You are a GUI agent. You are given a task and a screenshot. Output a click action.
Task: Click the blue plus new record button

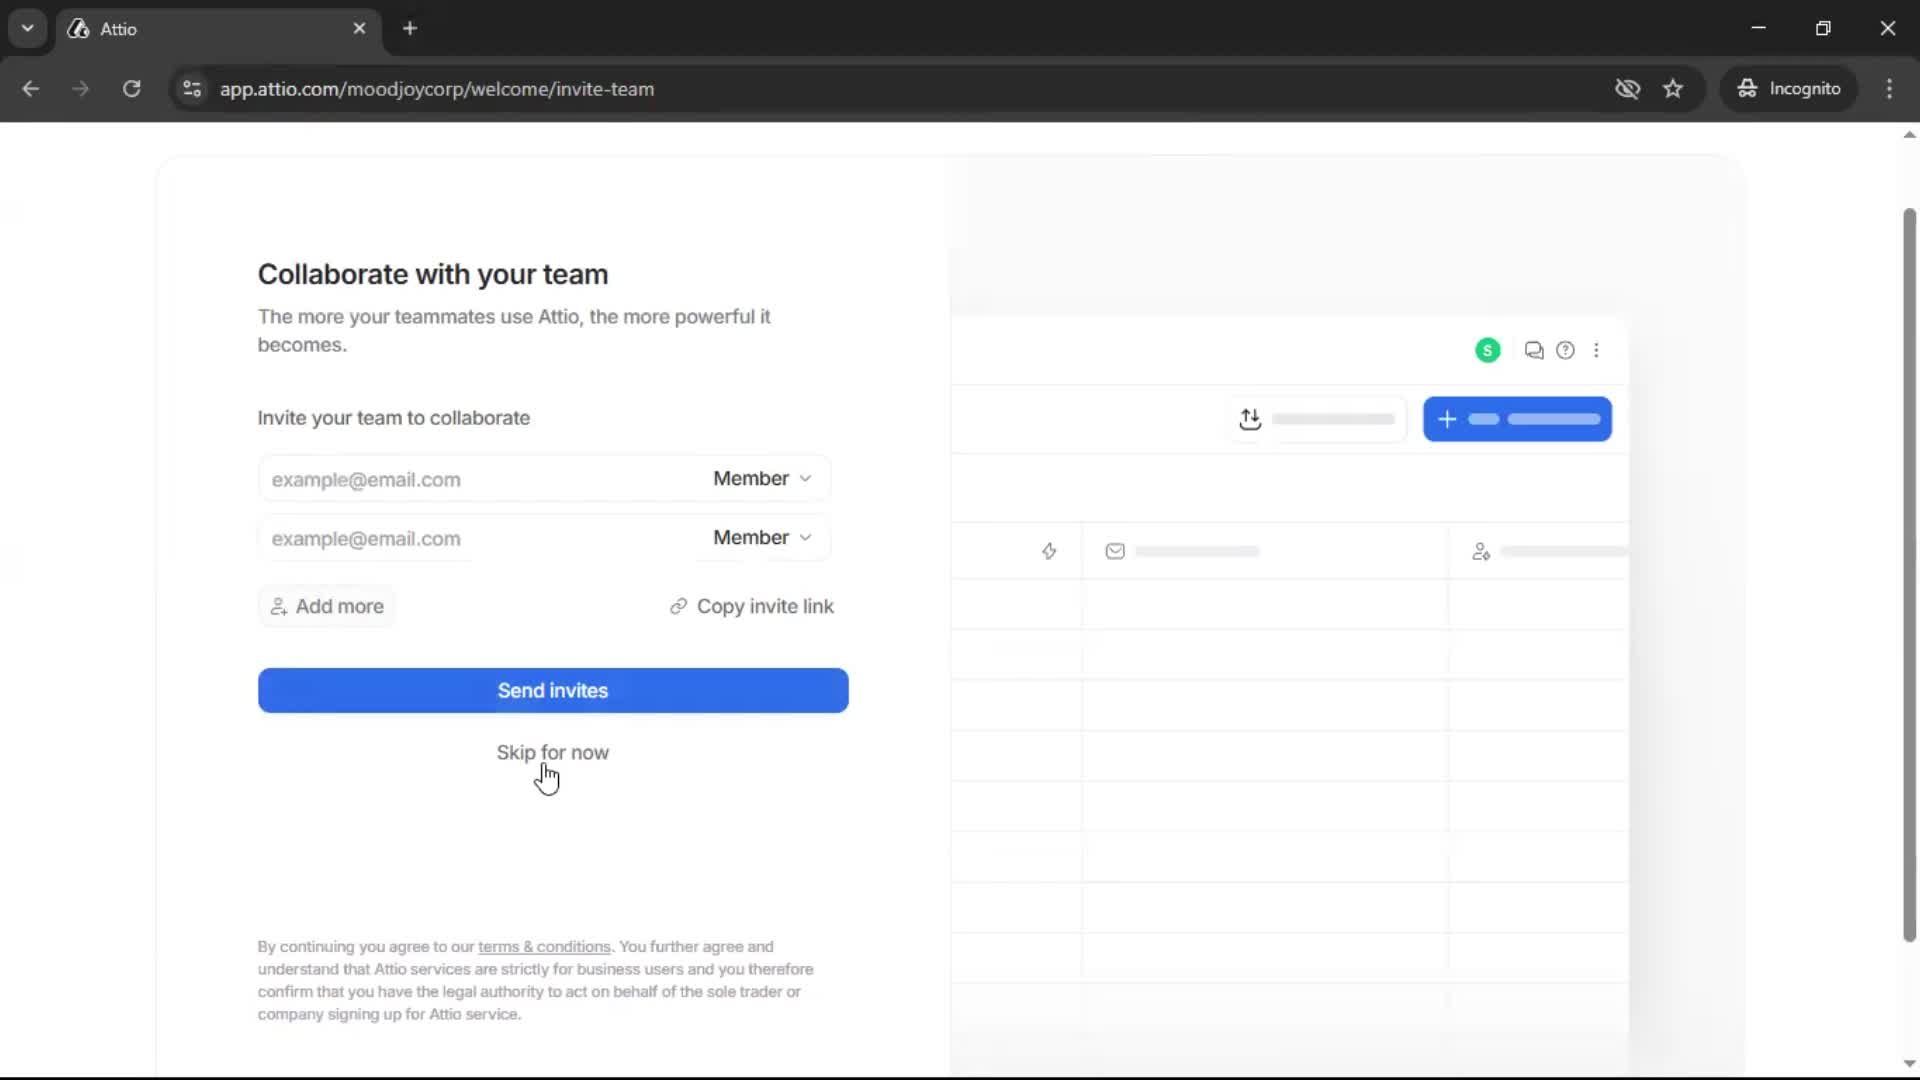[x=1516, y=419]
